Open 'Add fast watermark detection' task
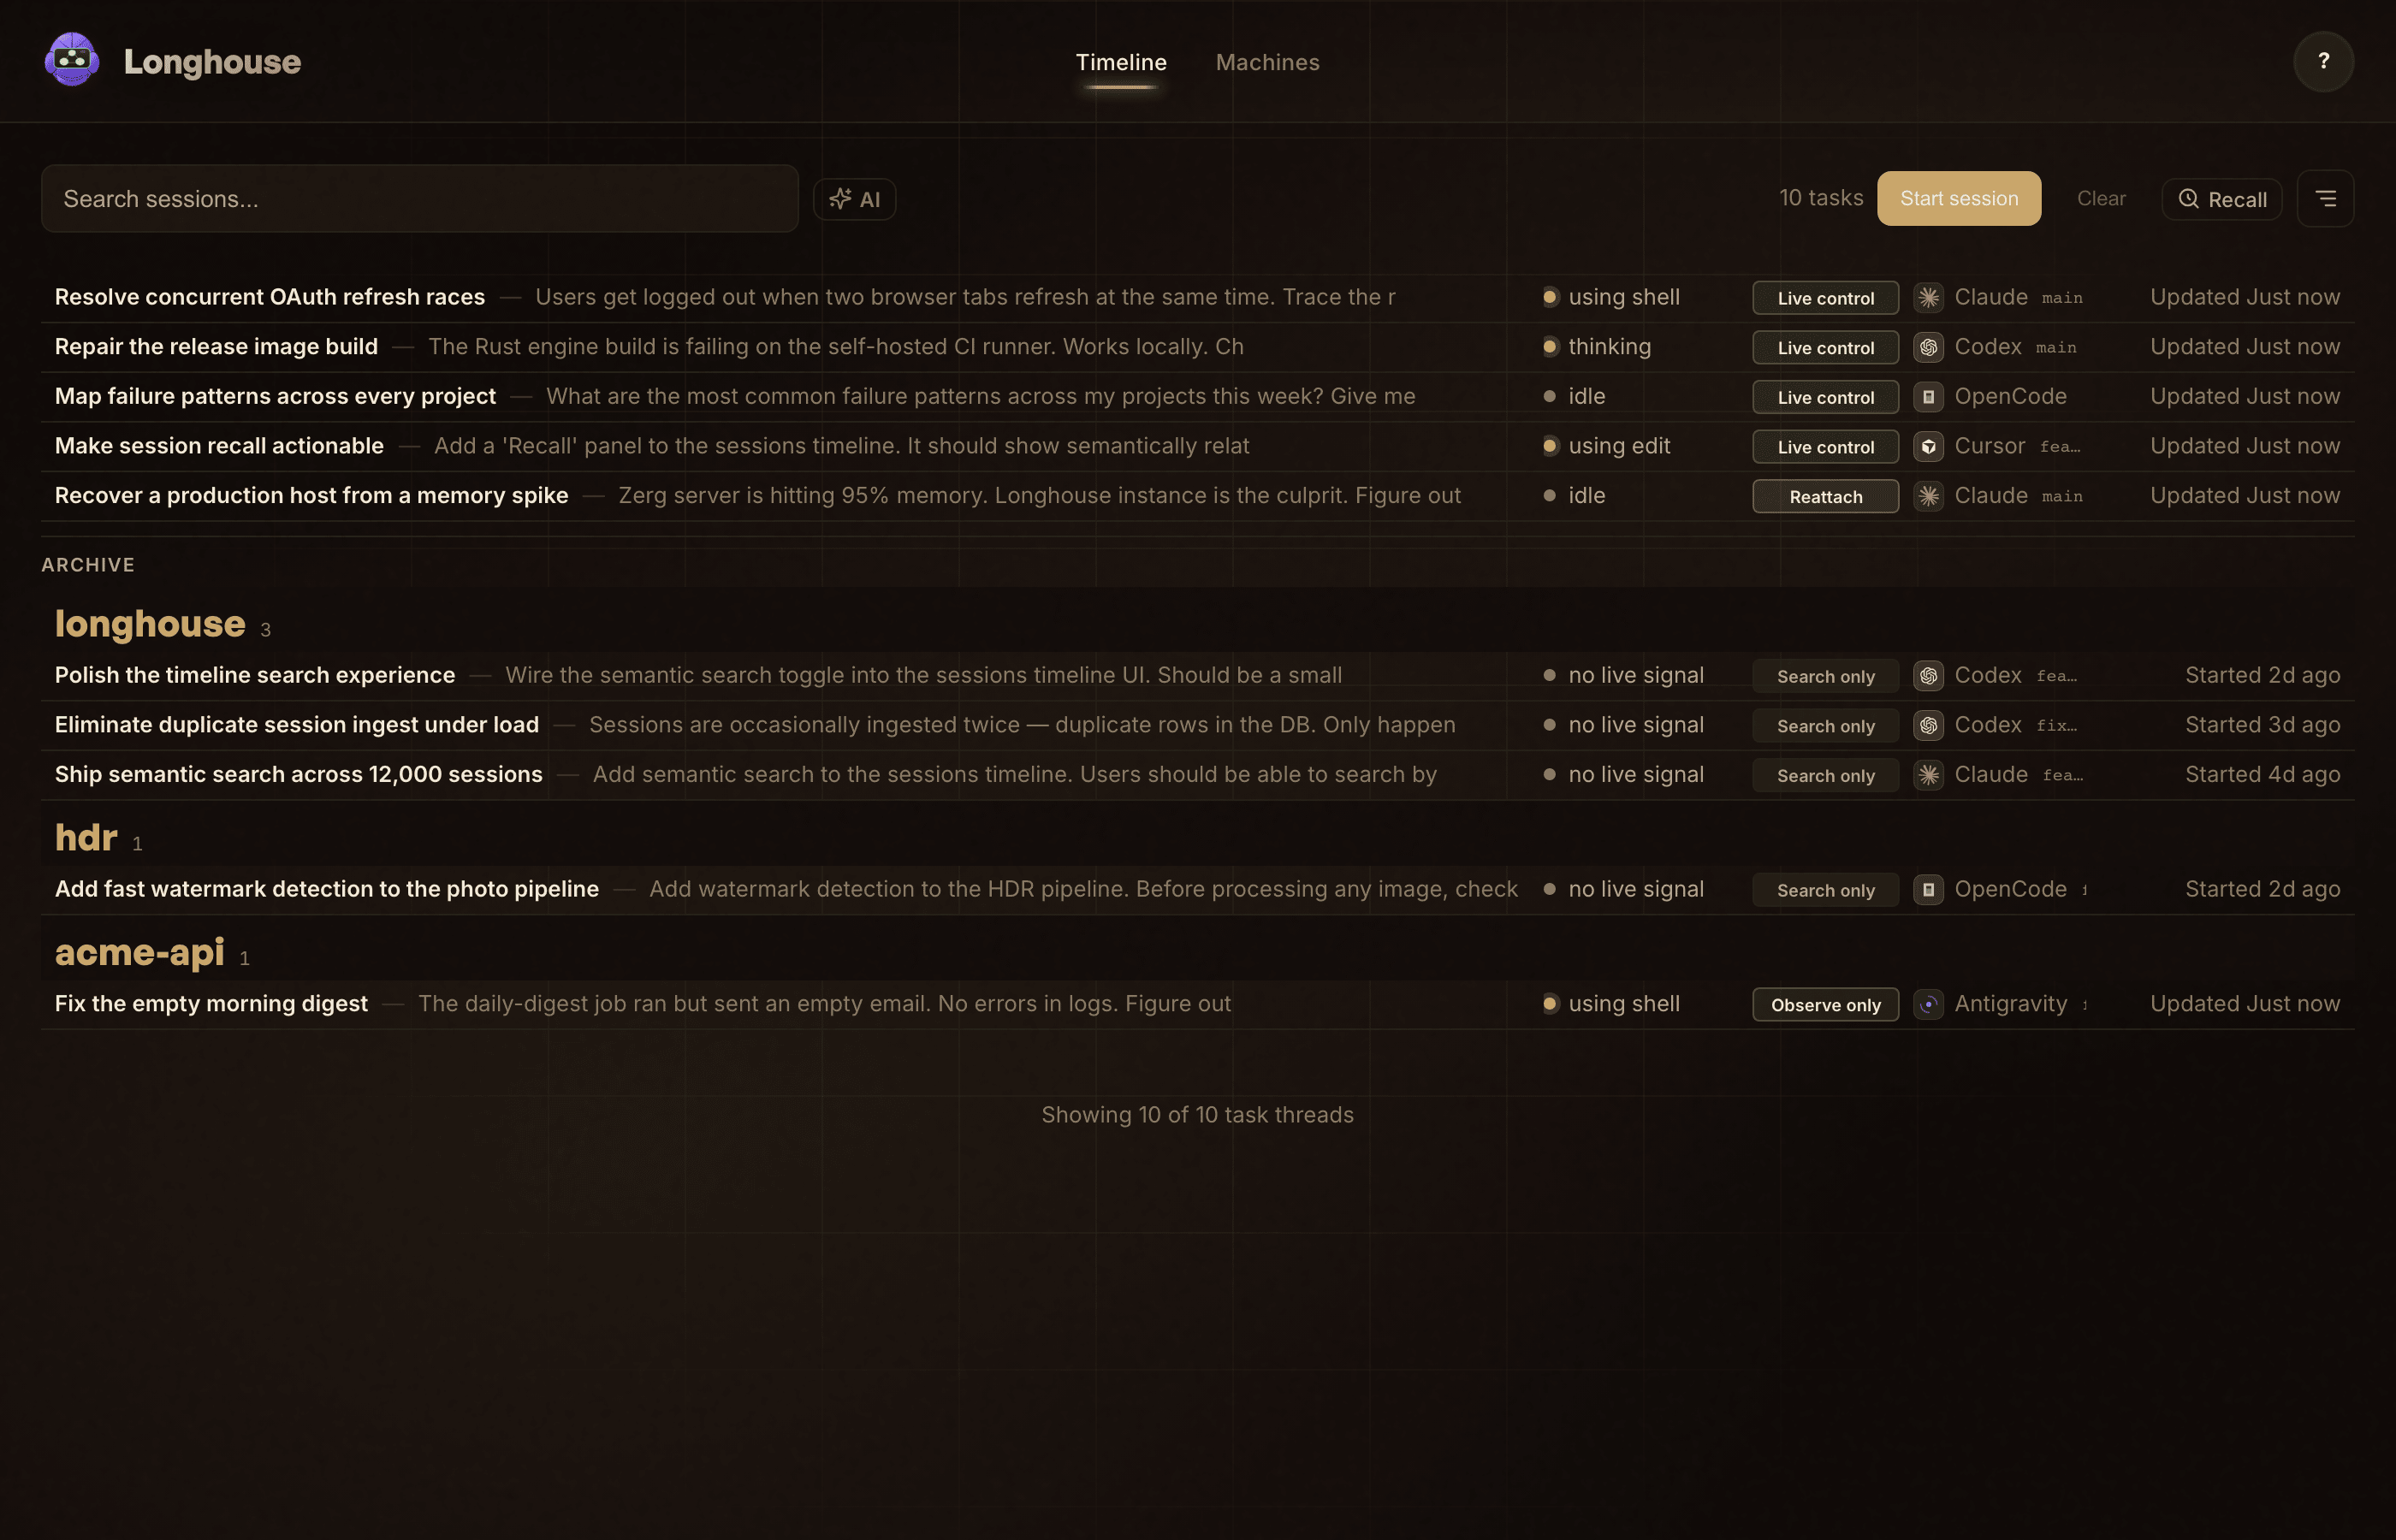The width and height of the screenshot is (2396, 1540). 327,889
